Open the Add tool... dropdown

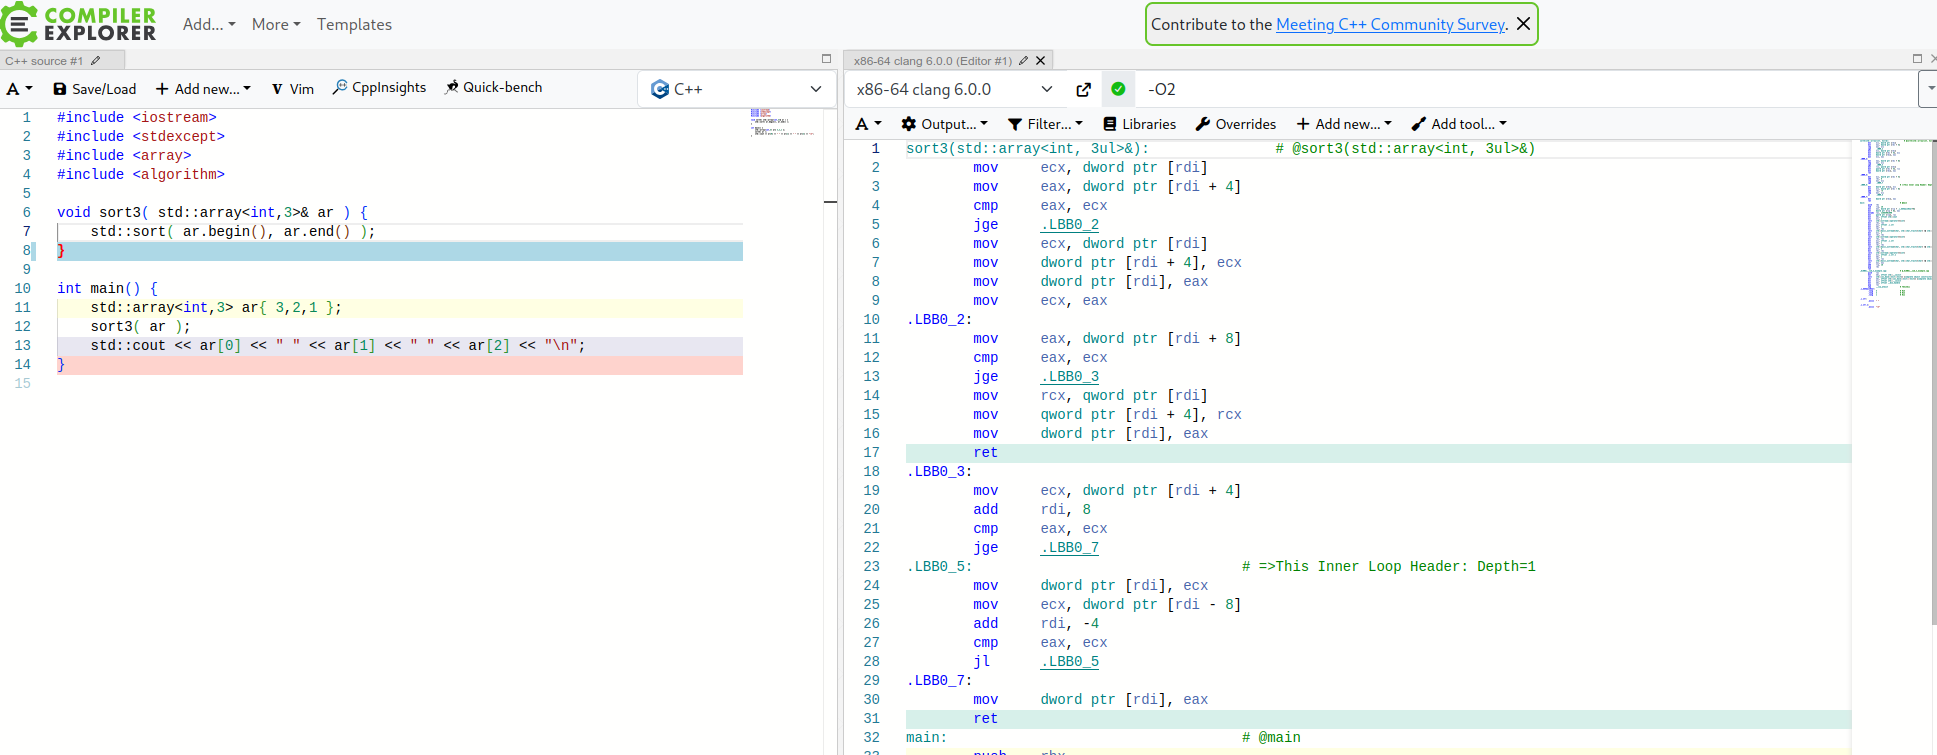[1459, 124]
